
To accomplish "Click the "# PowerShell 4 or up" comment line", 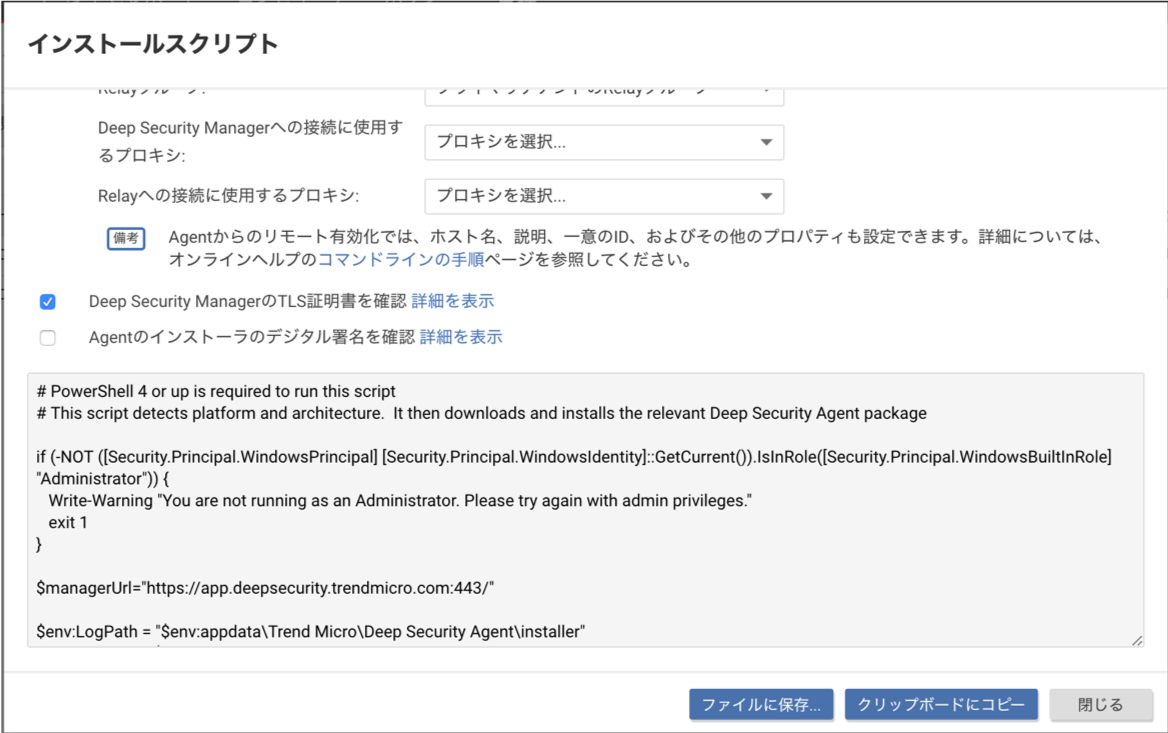I will (x=216, y=391).
